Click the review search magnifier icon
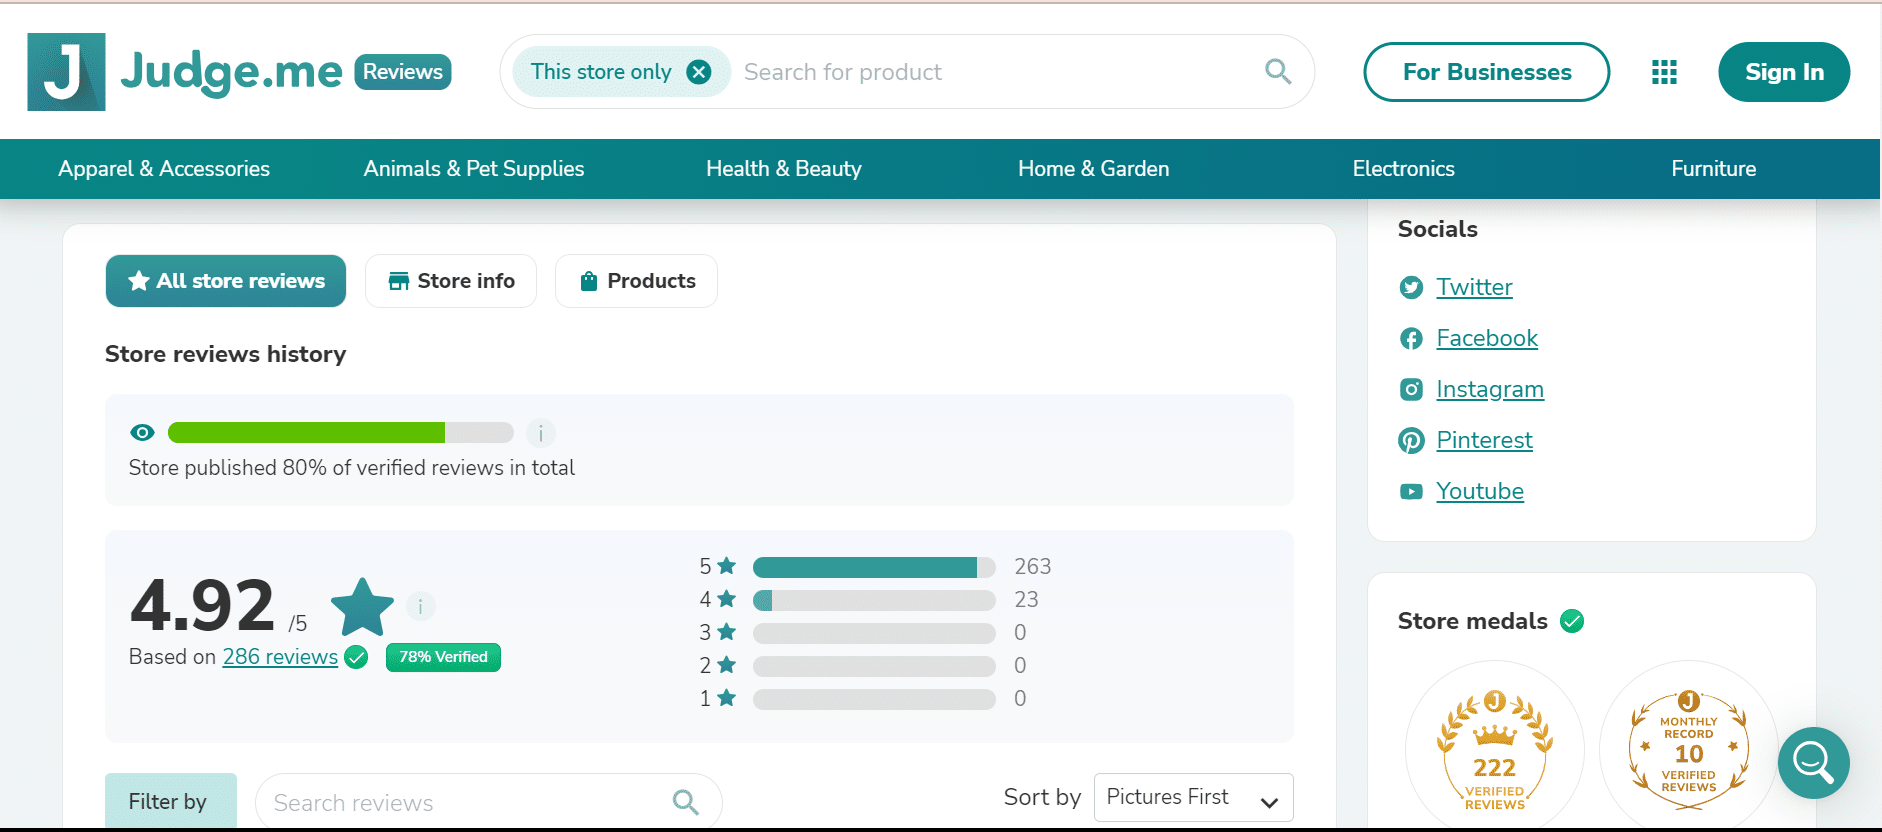This screenshot has height=832, width=1882. 686,802
